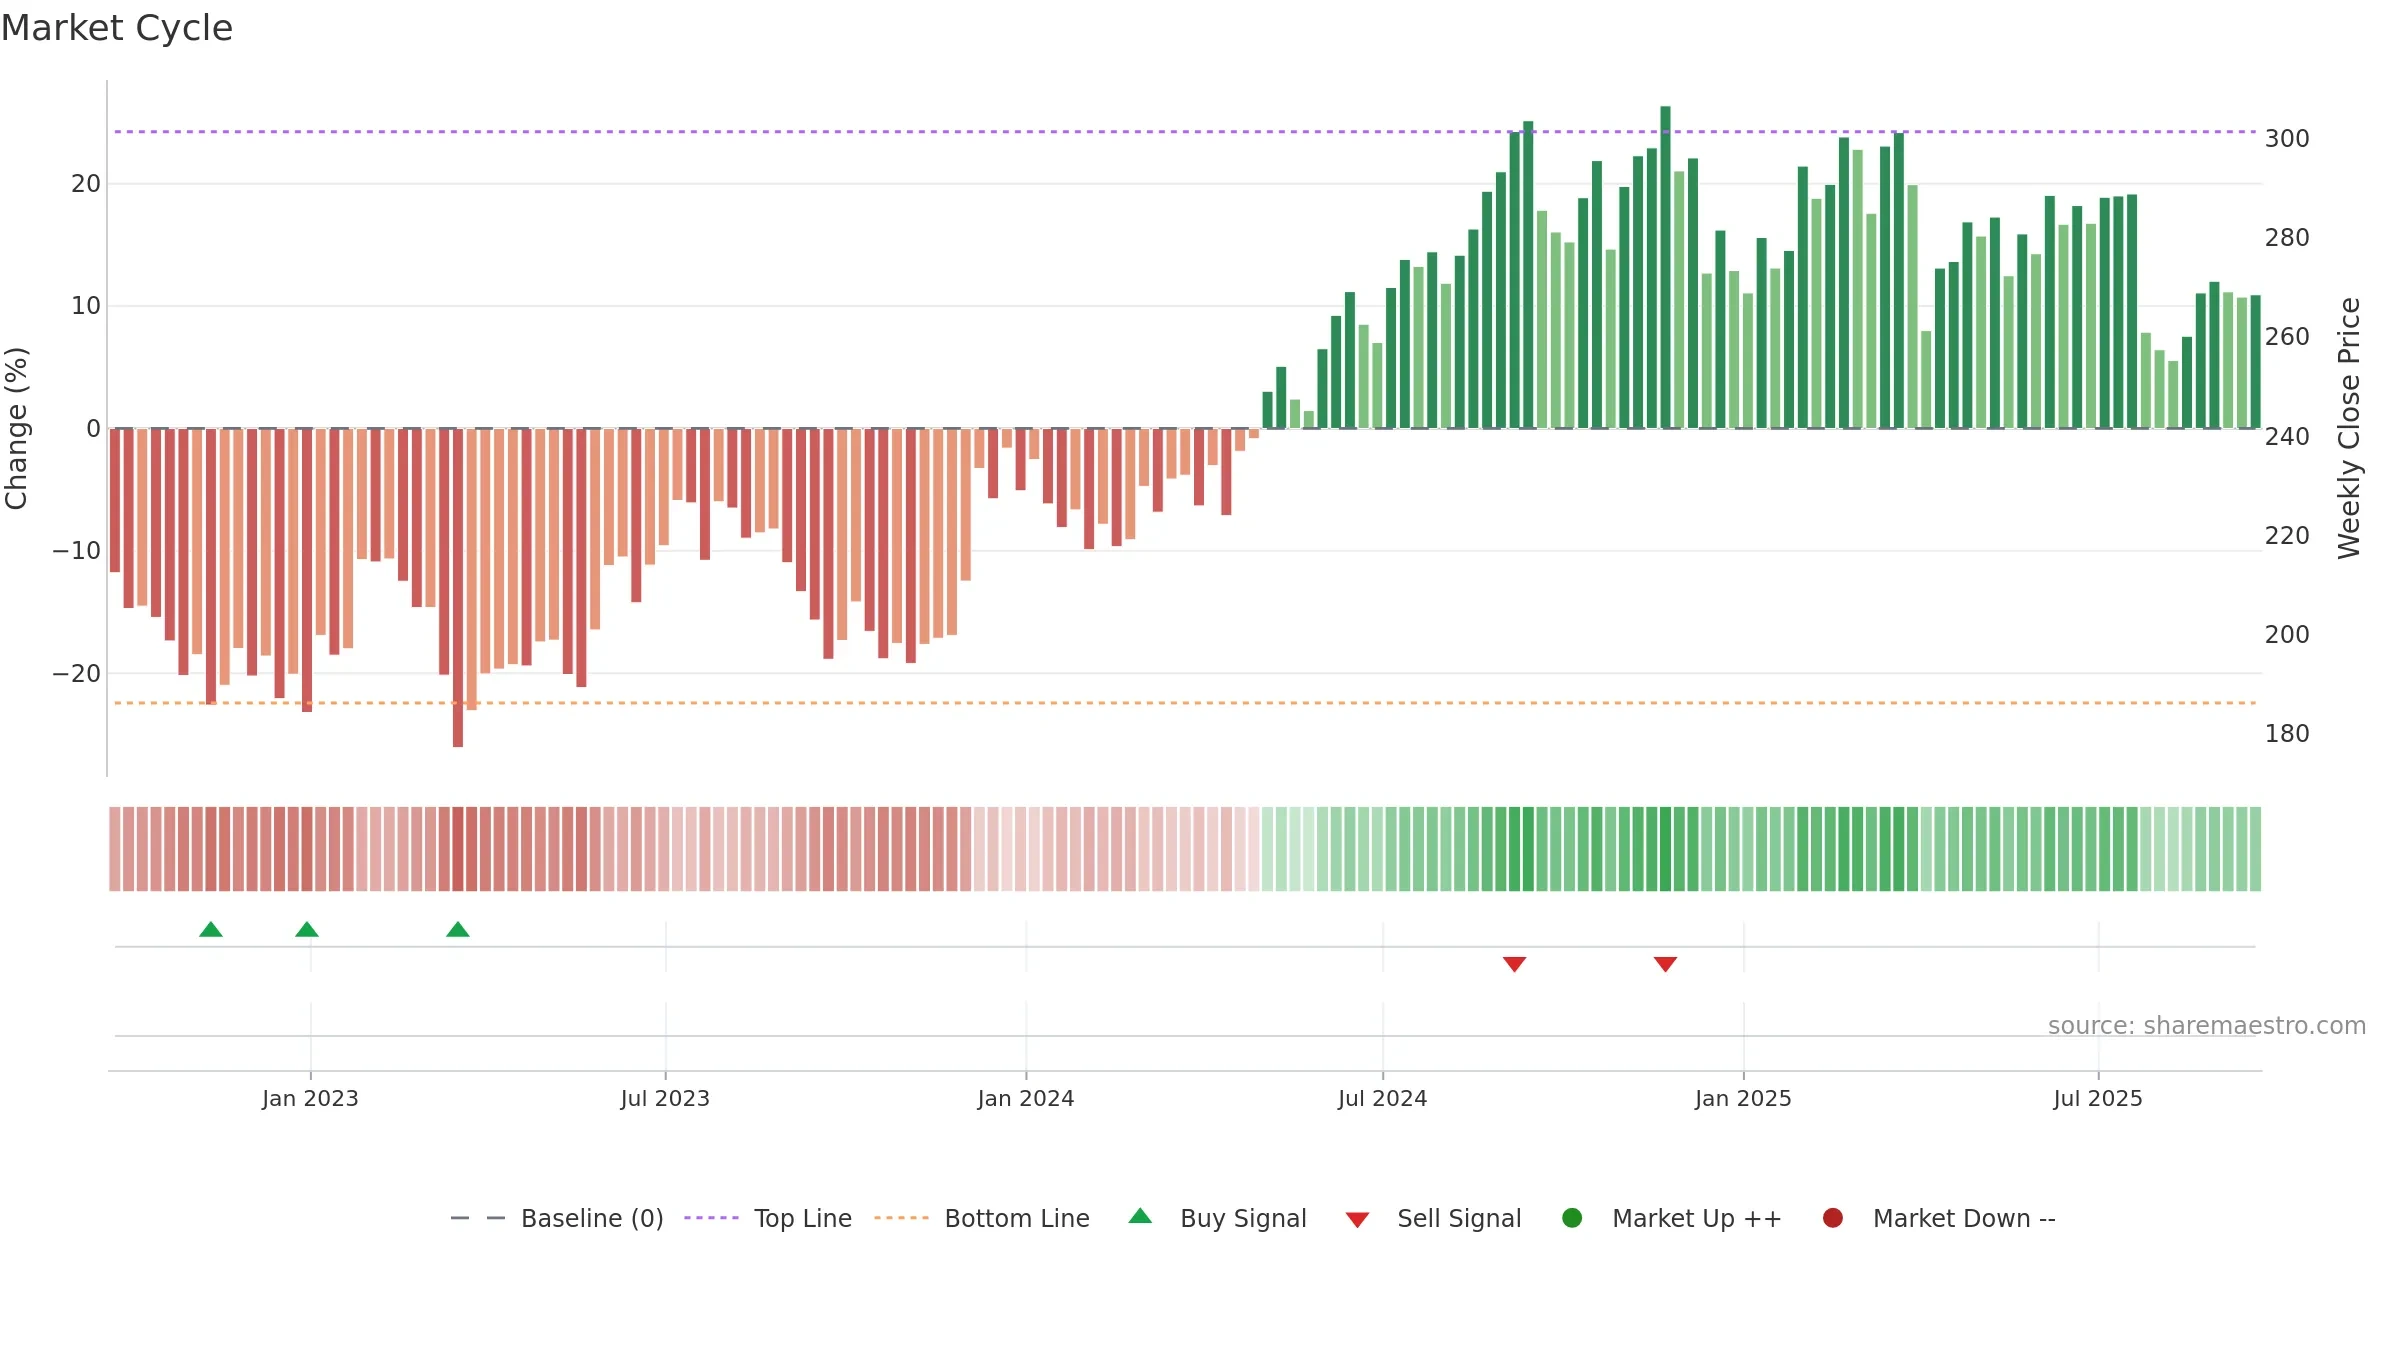Click the Buy Signal legend entry

coord(1217,1218)
